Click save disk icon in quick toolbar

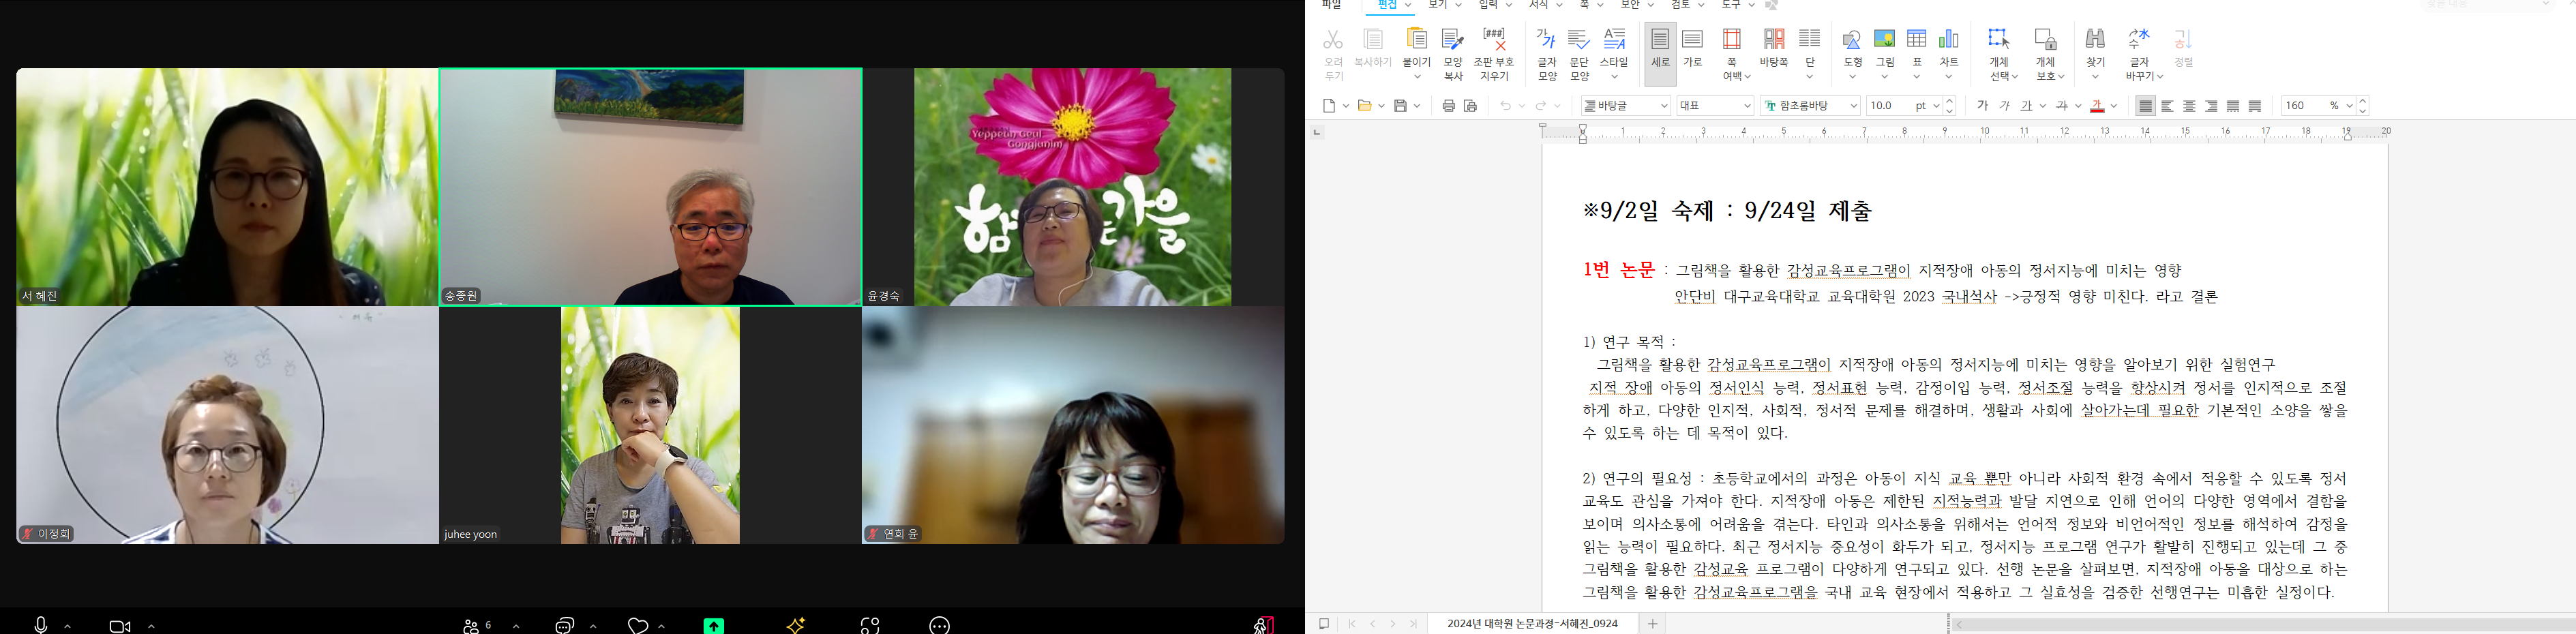(1401, 105)
